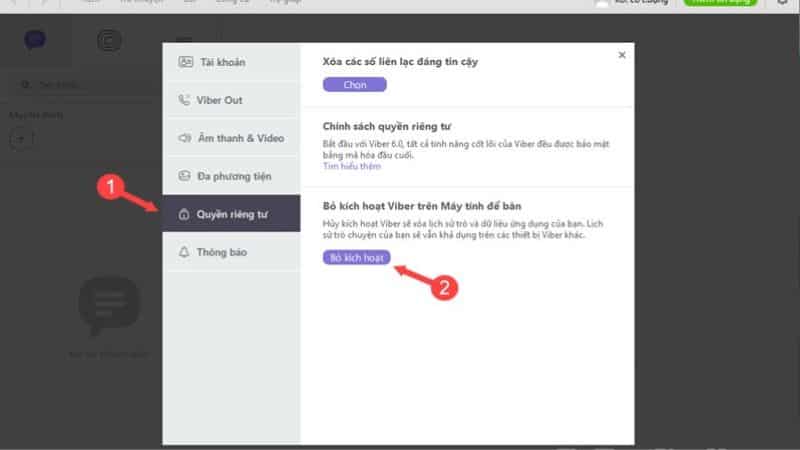The width and height of the screenshot is (800, 450).
Task: Click the phone icon beside Viber Out
Action: point(184,100)
